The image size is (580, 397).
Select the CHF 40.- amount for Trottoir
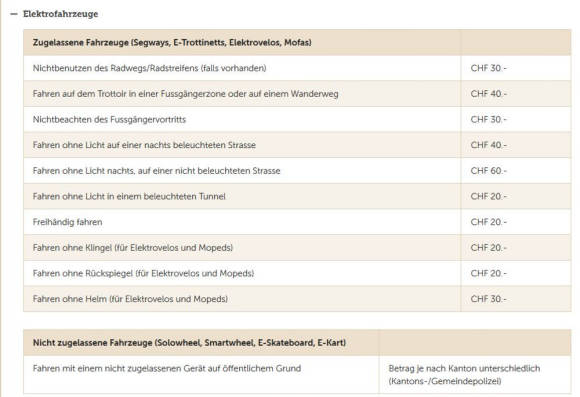coord(488,94)
